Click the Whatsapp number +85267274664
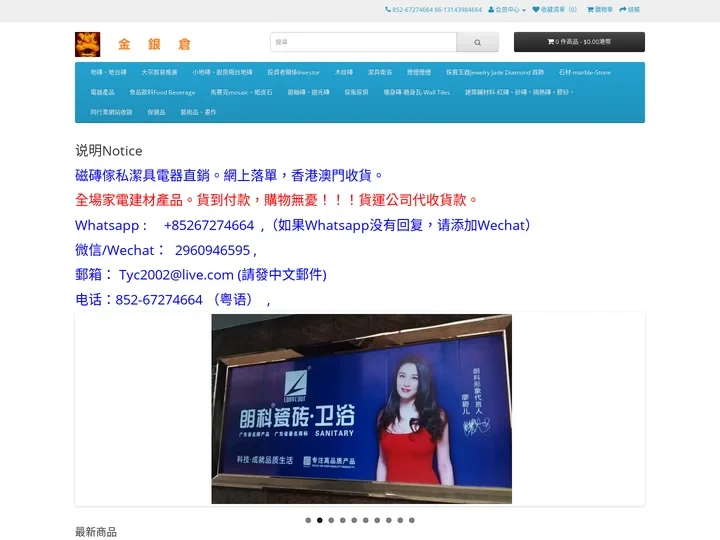Screen dimensions: 720x540 click(209, 225)
